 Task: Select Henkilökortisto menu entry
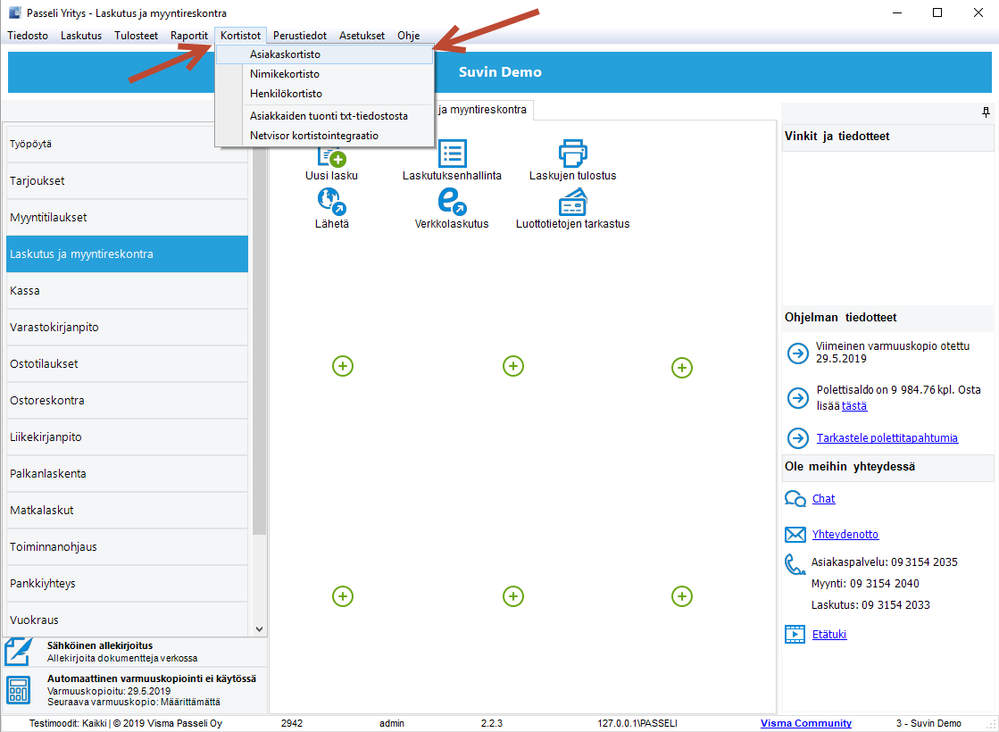(325, 94)
